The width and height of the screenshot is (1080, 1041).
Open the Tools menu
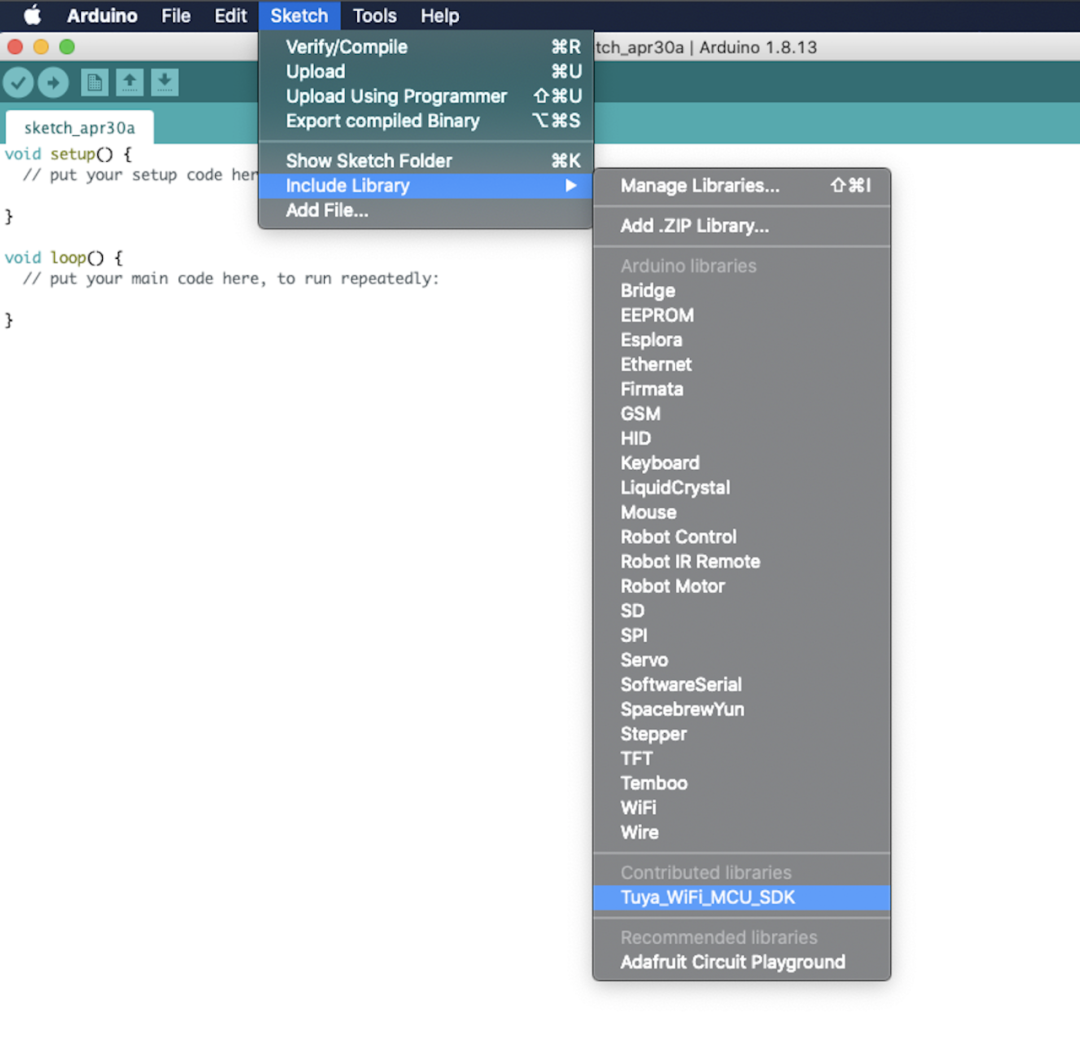[x=375, y=15]
